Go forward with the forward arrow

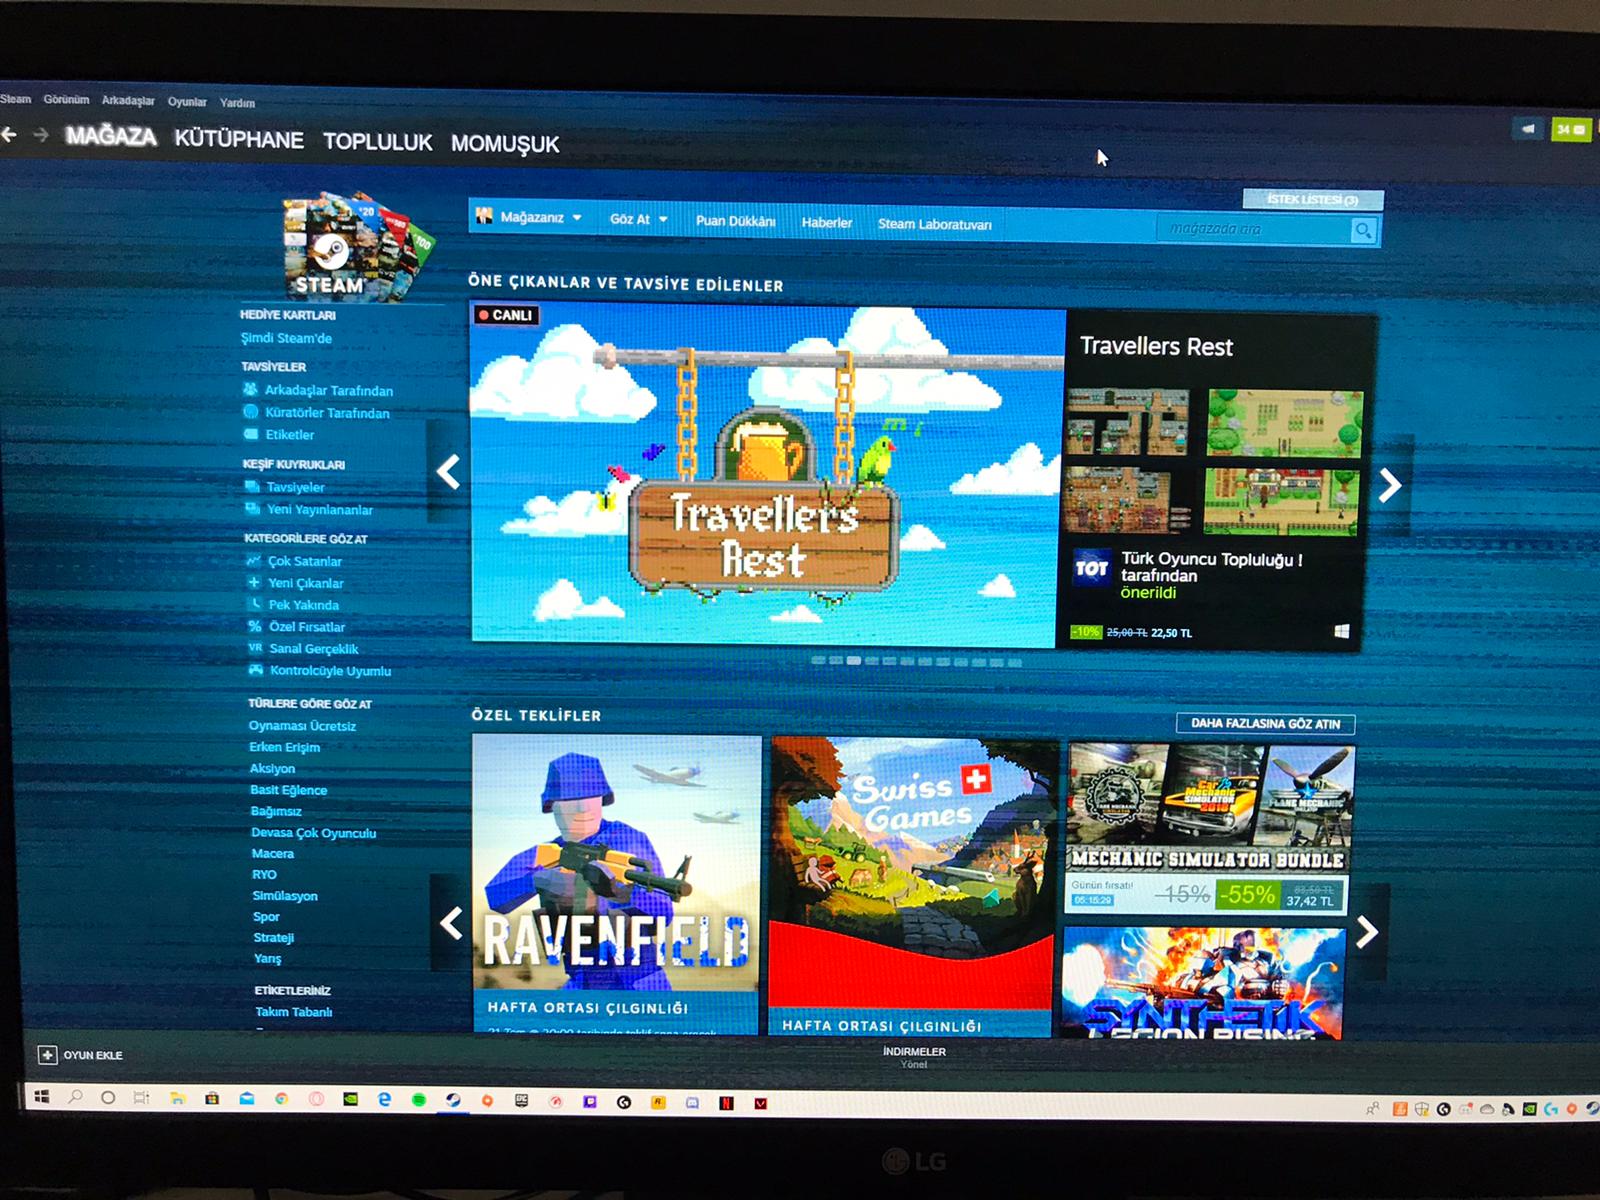[x=41, y=134]
